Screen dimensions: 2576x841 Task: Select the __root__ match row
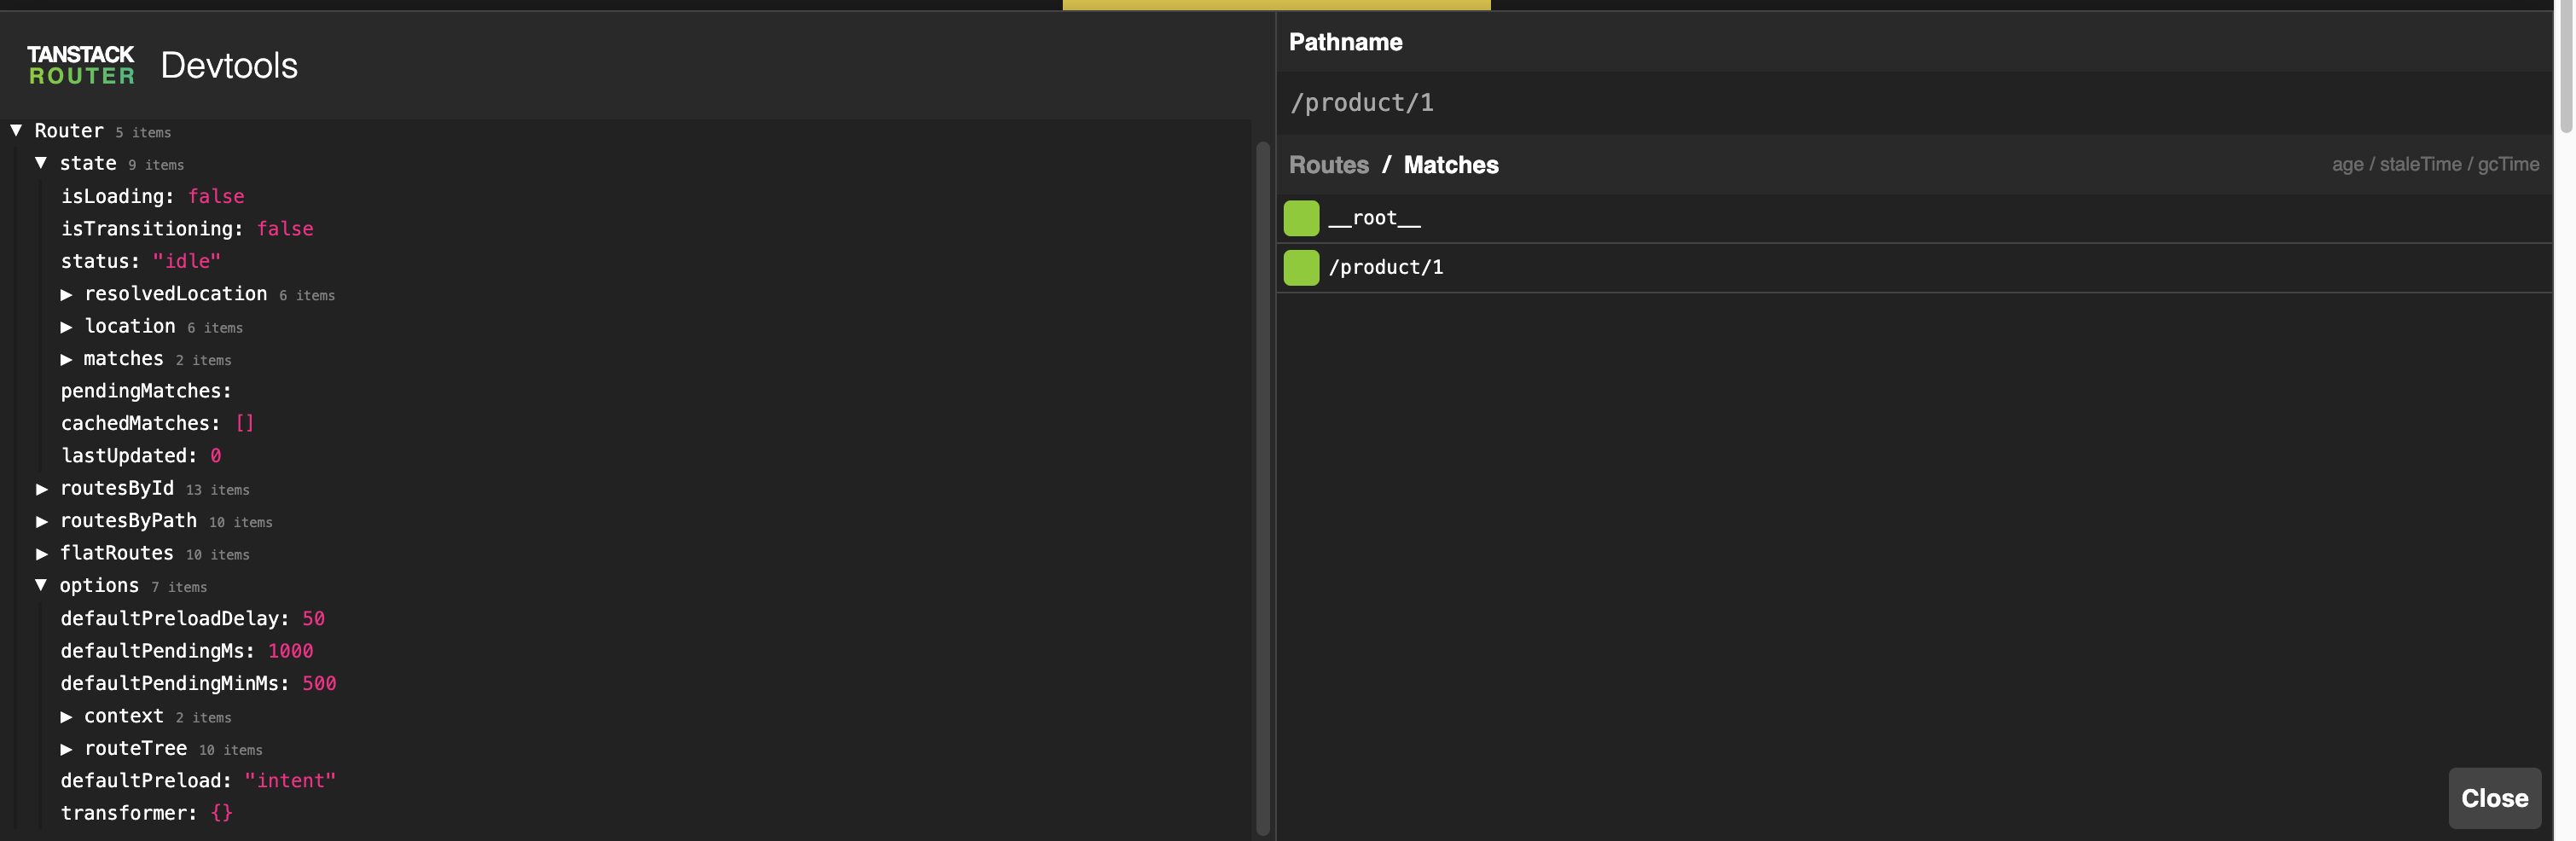click(1900, 218)
